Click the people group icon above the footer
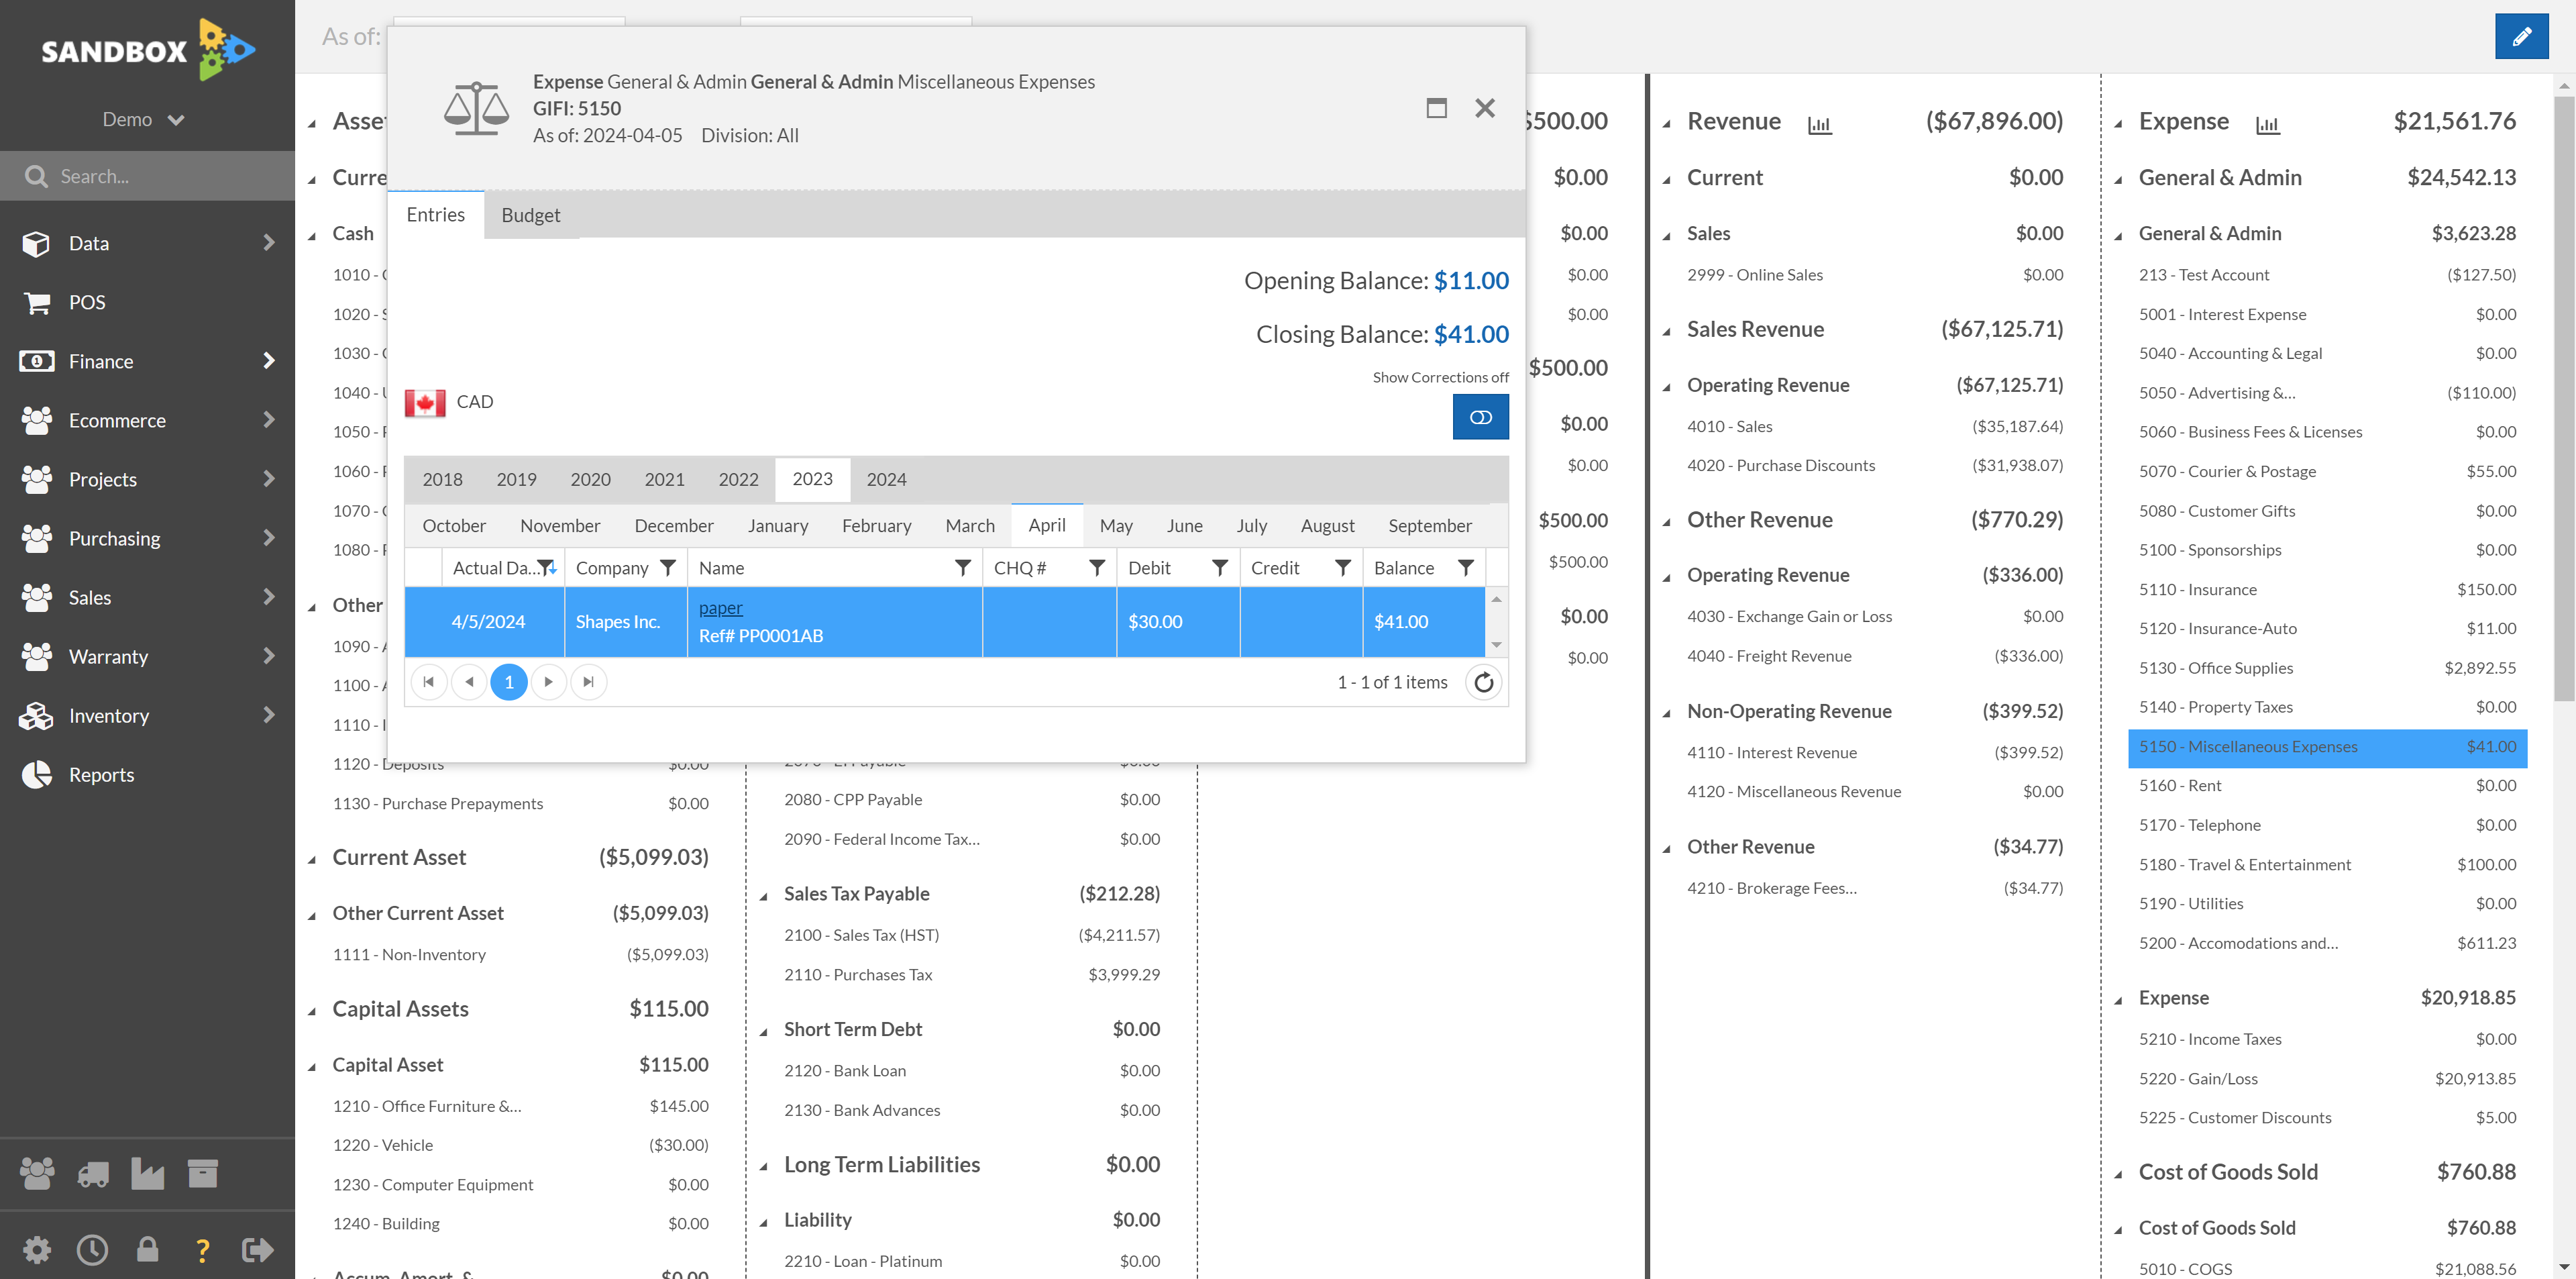 point(37,1173)
